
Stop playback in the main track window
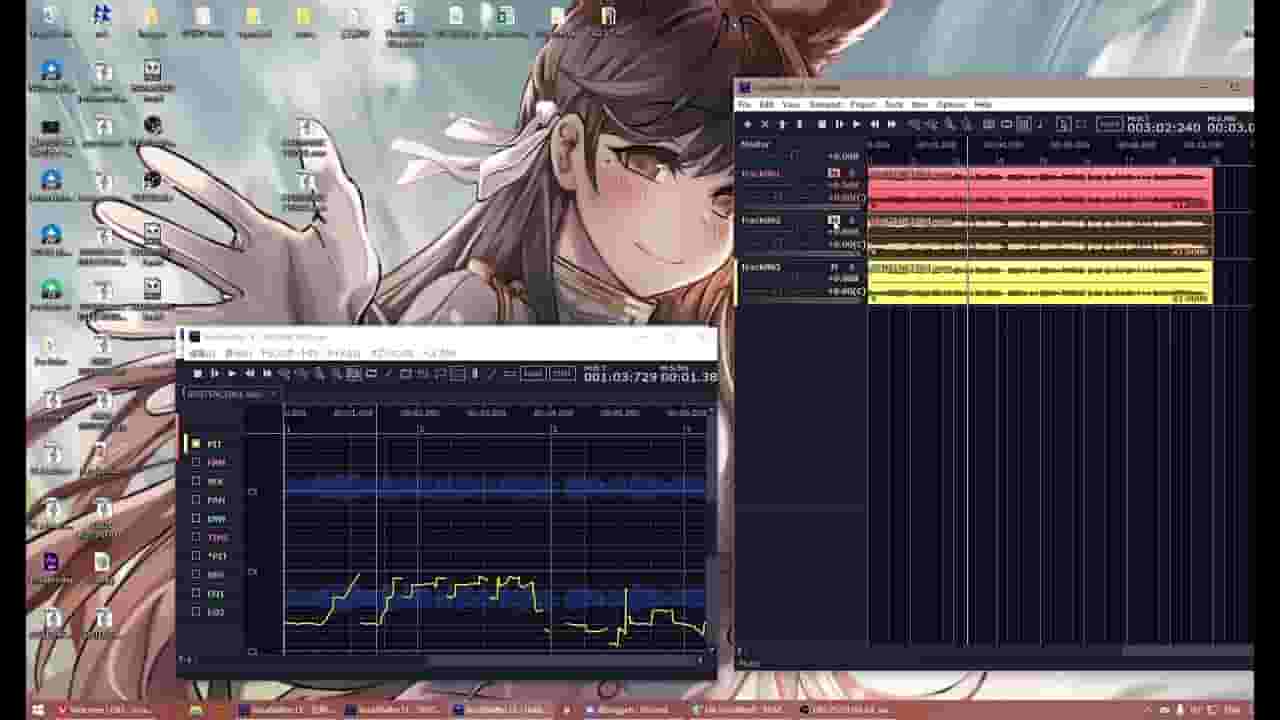[x=822, y=125]
